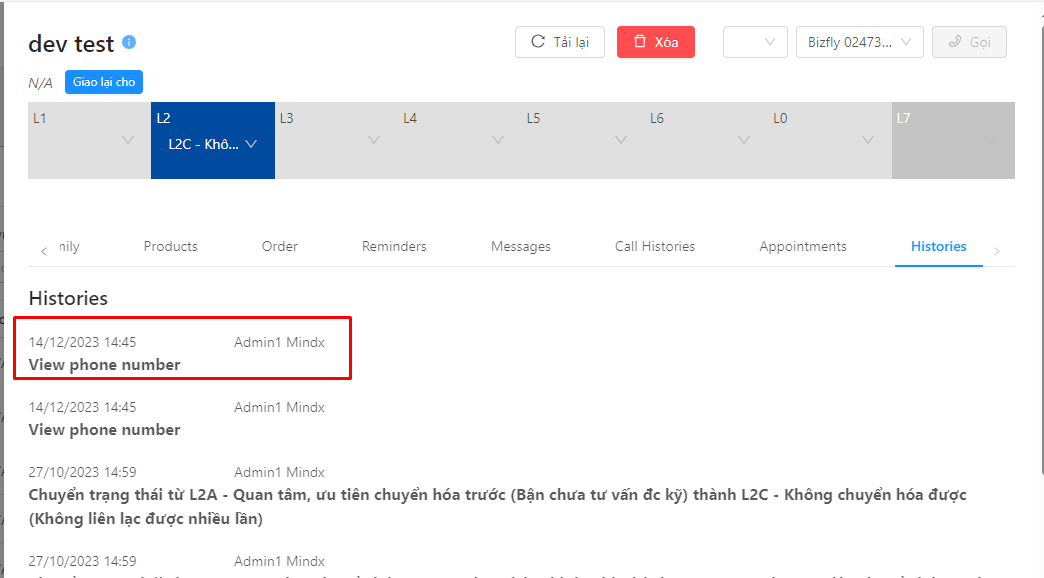
Task: Open the L2C - Khô... stage dropdown
Action: pyautogui.click(x=212, y=144)
